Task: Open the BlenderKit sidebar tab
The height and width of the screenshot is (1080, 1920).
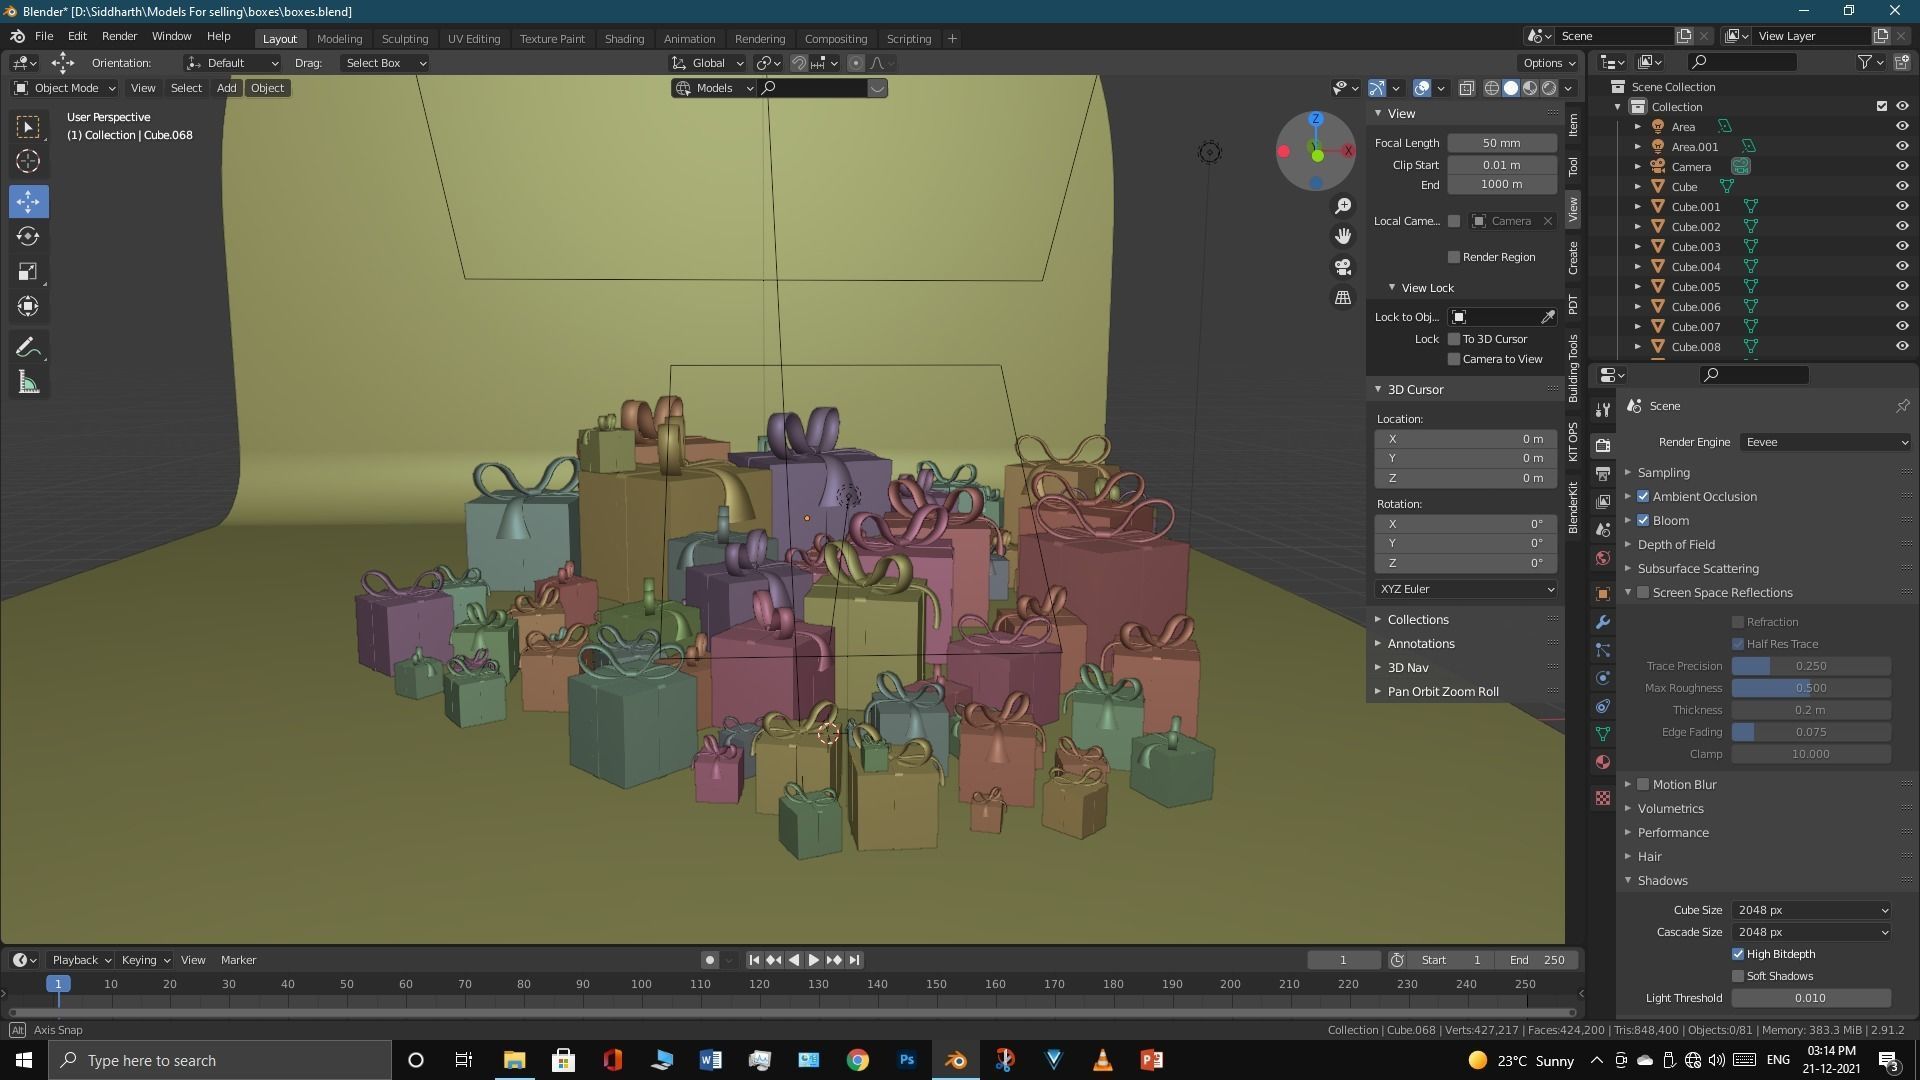Action: click(1574, 507)
